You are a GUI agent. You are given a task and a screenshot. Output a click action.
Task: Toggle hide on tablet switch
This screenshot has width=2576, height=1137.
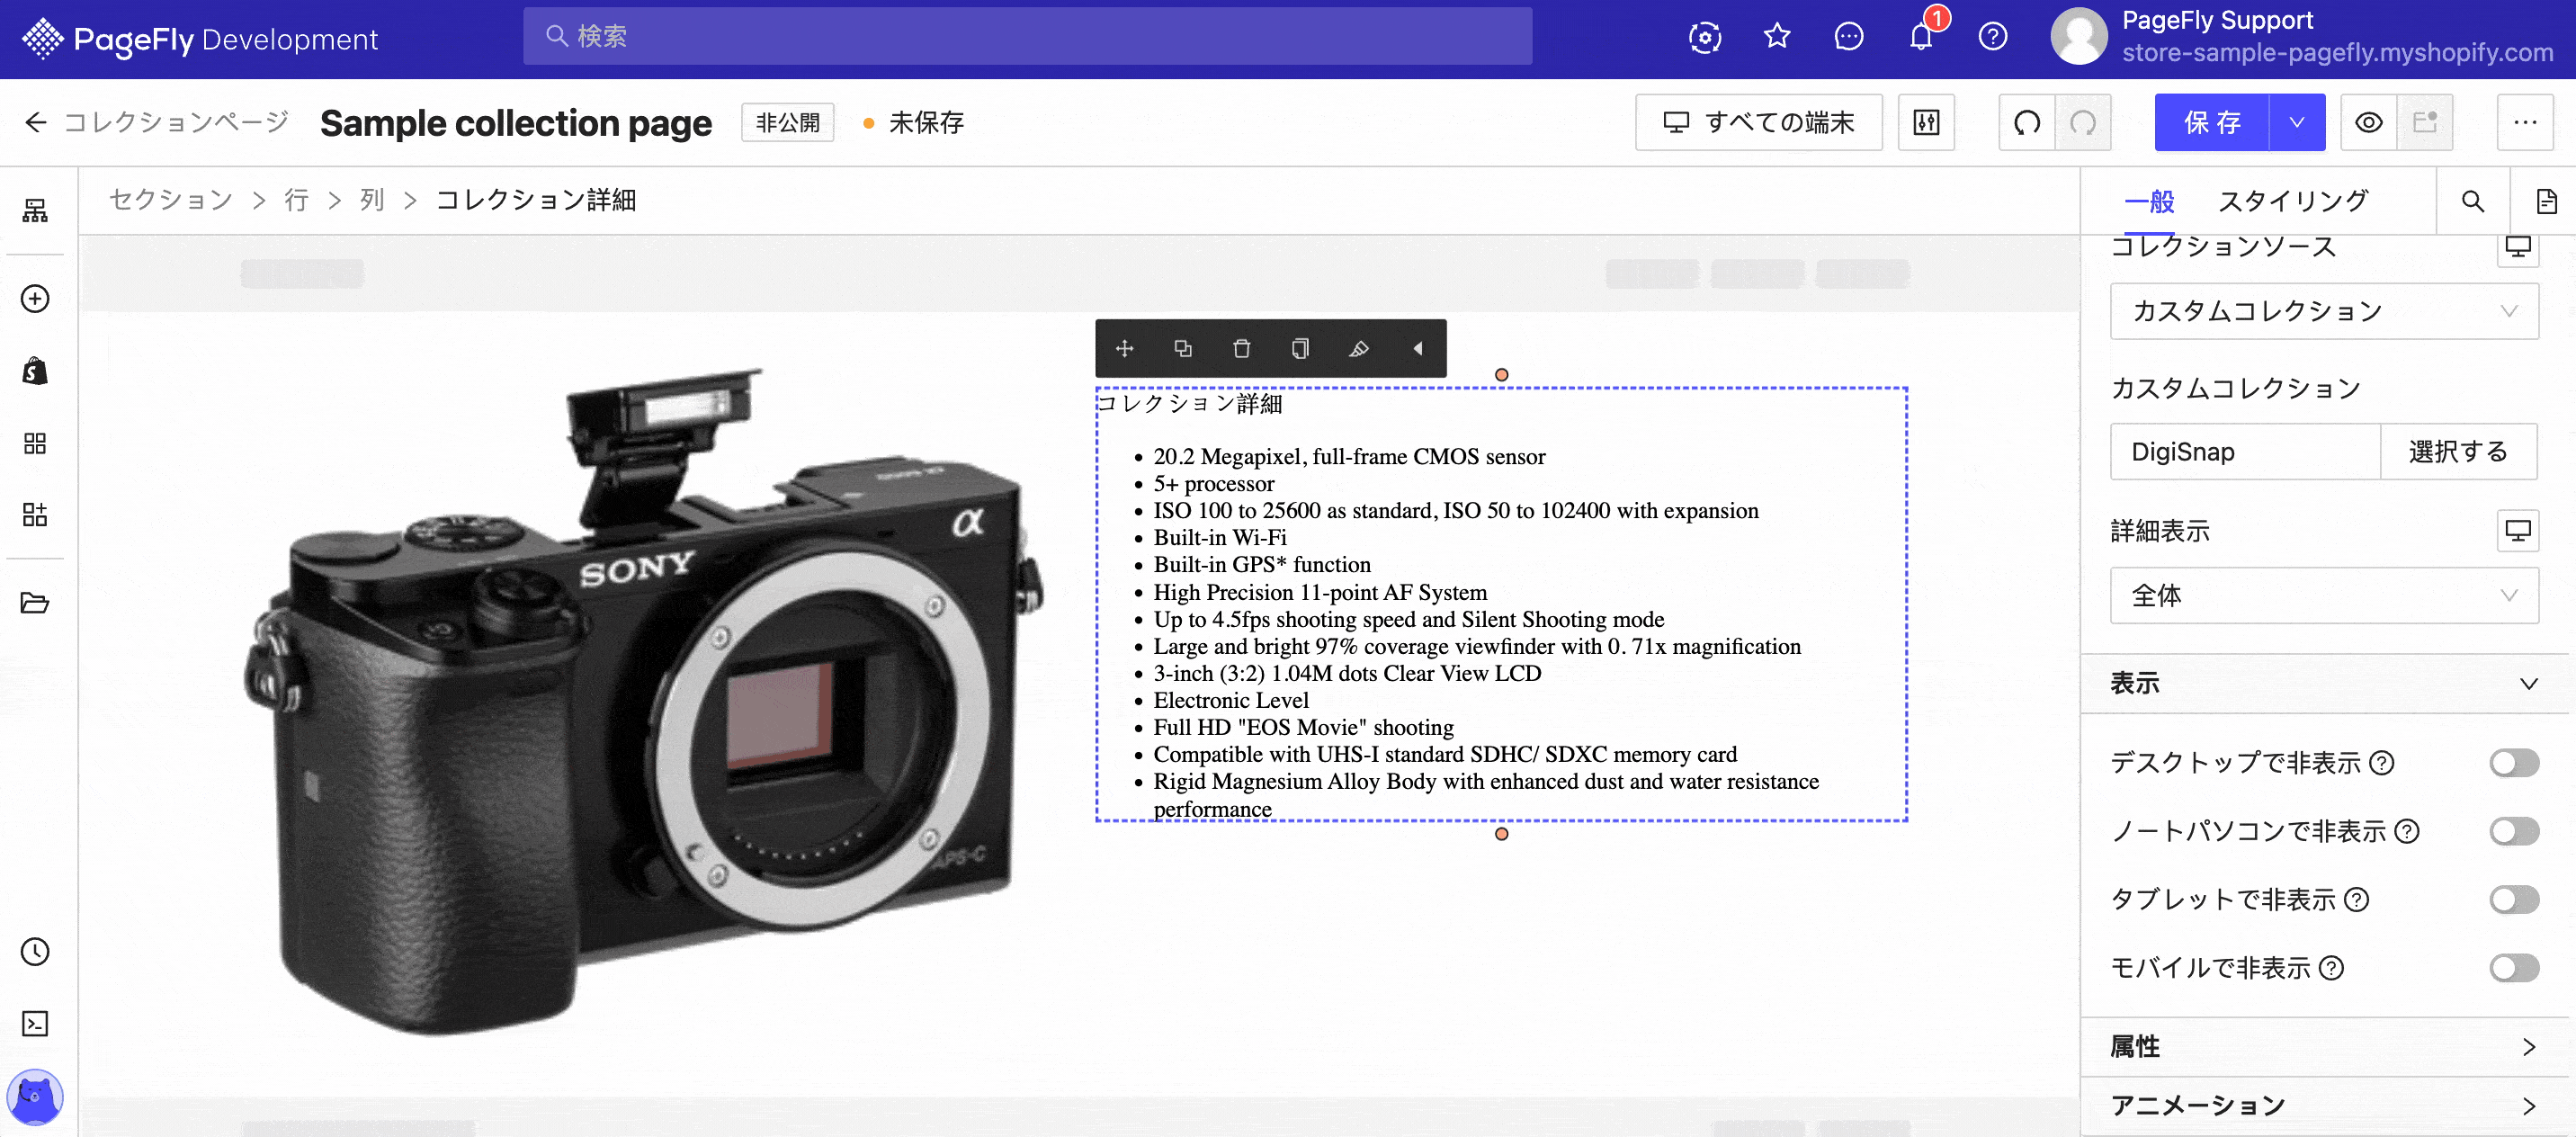click(x=2514, y=900)
